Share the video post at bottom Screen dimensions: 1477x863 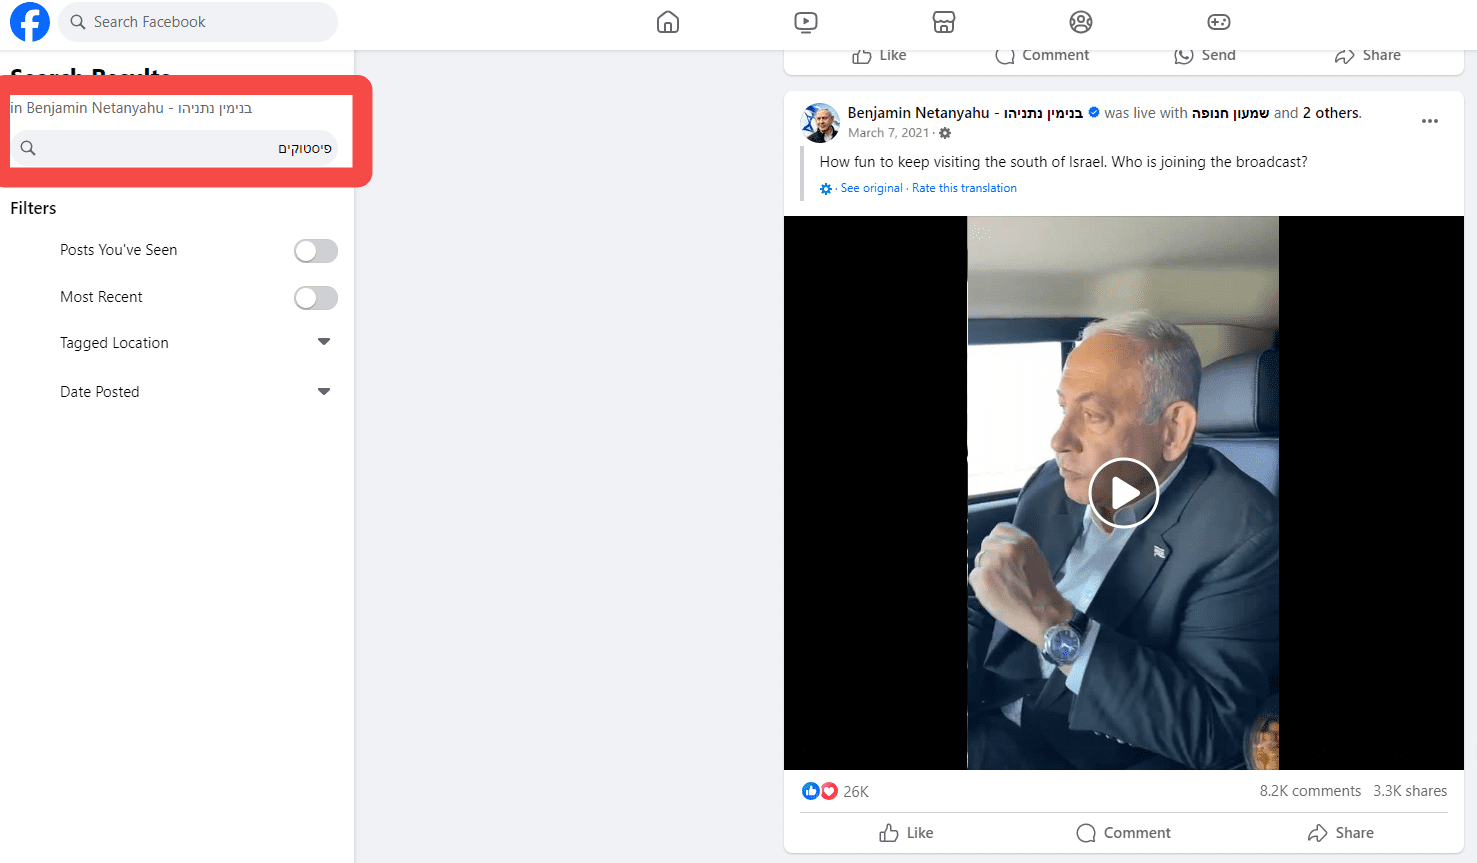pyautogui.click(x=1340, y=833)
